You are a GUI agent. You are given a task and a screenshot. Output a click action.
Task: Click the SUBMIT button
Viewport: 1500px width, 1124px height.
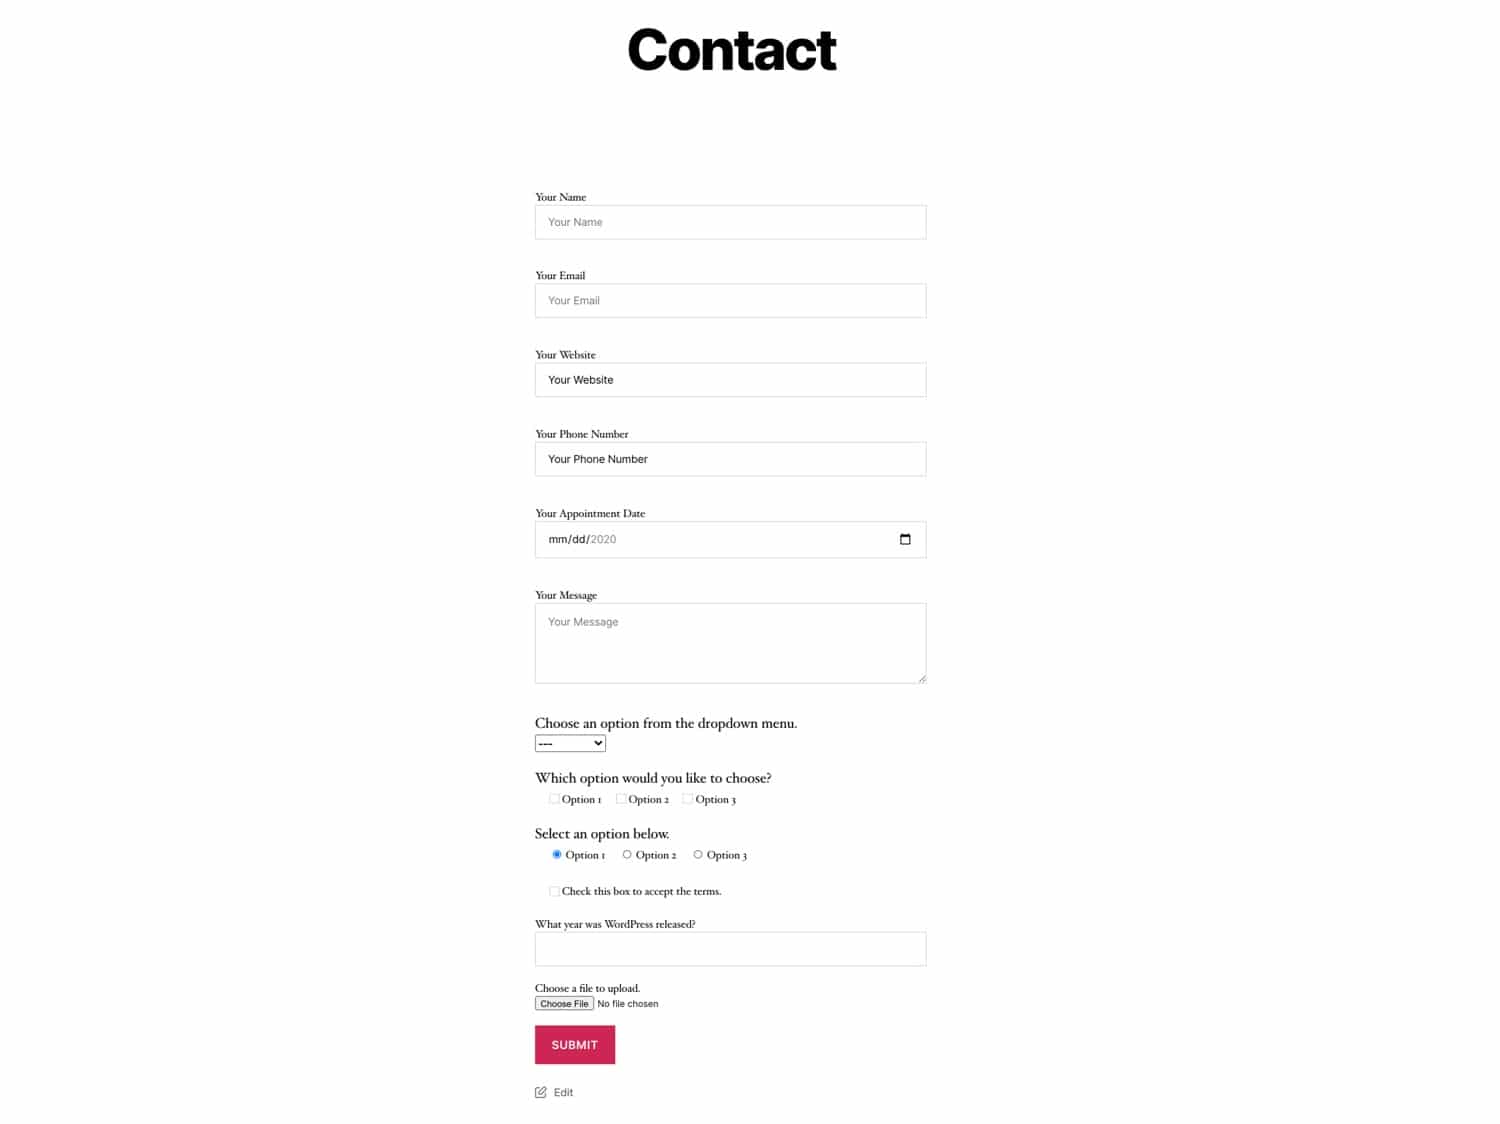click(574, 1044)
